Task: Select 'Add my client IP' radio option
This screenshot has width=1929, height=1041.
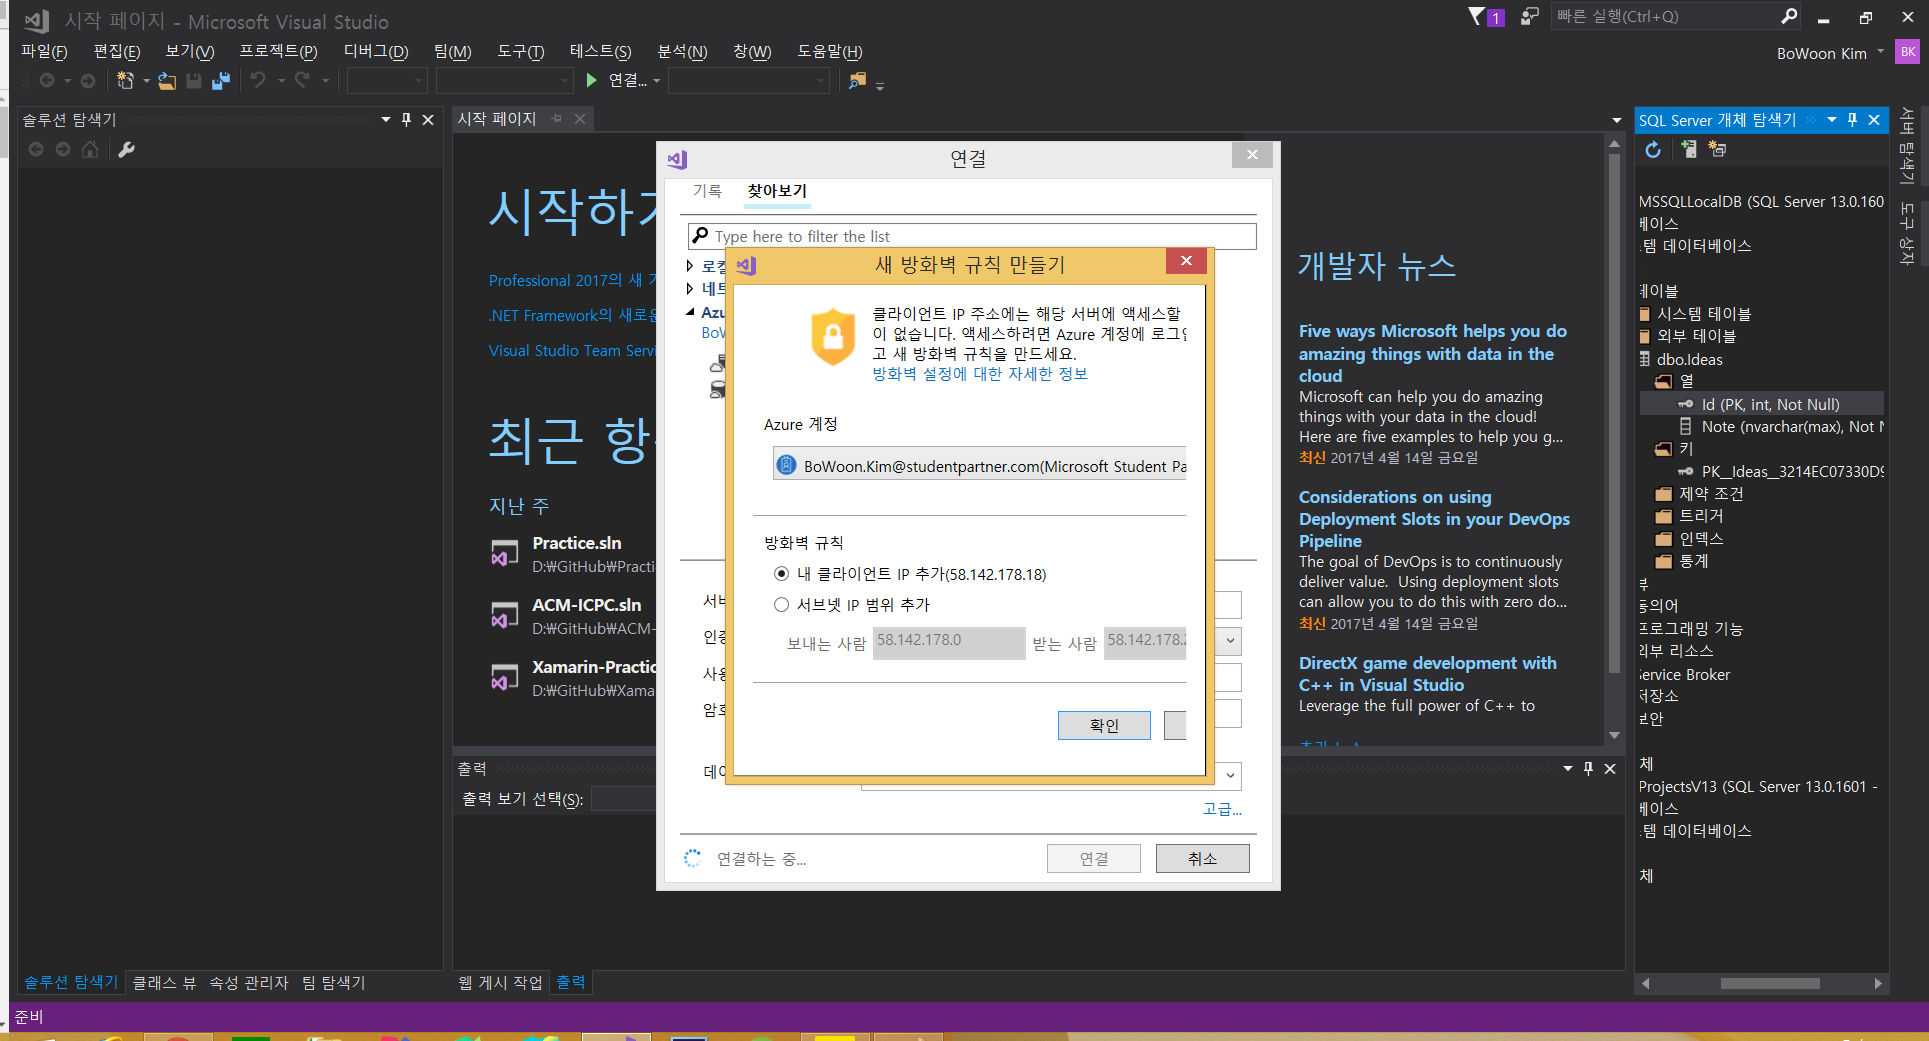Action: [x=781, y=574]
